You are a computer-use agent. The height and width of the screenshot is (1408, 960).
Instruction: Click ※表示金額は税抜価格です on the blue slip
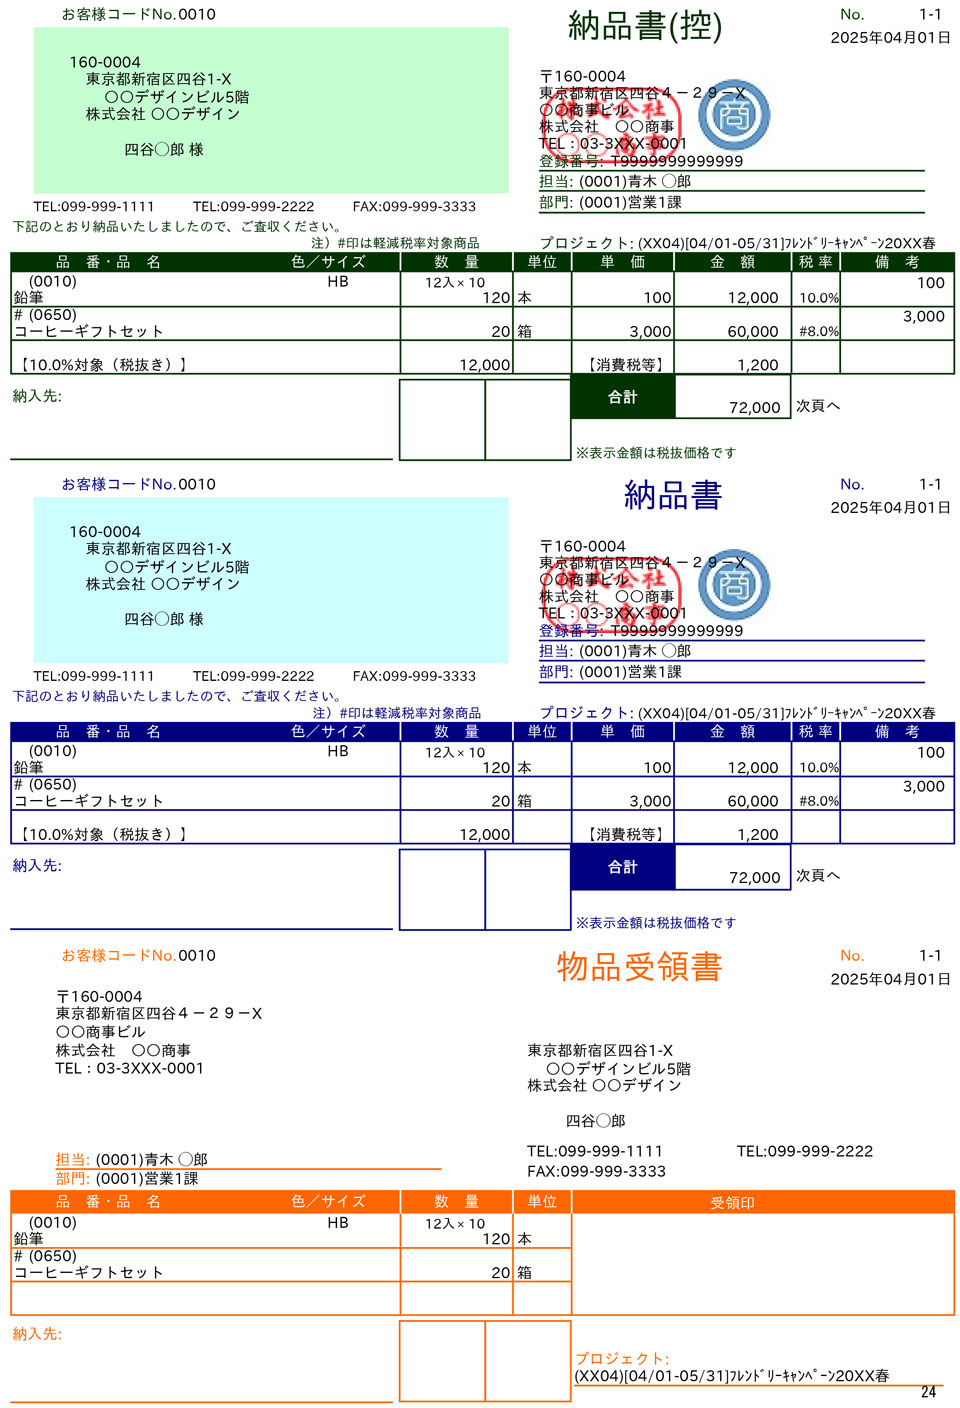click(x=656, y=923)
